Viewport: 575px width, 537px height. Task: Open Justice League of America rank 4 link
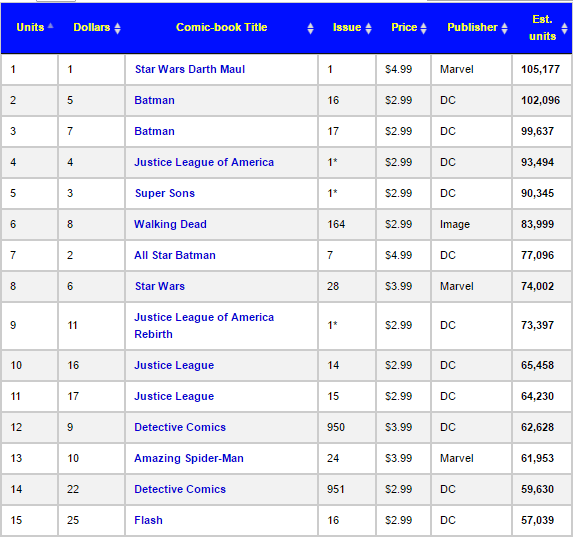click(x=204, y=162)
